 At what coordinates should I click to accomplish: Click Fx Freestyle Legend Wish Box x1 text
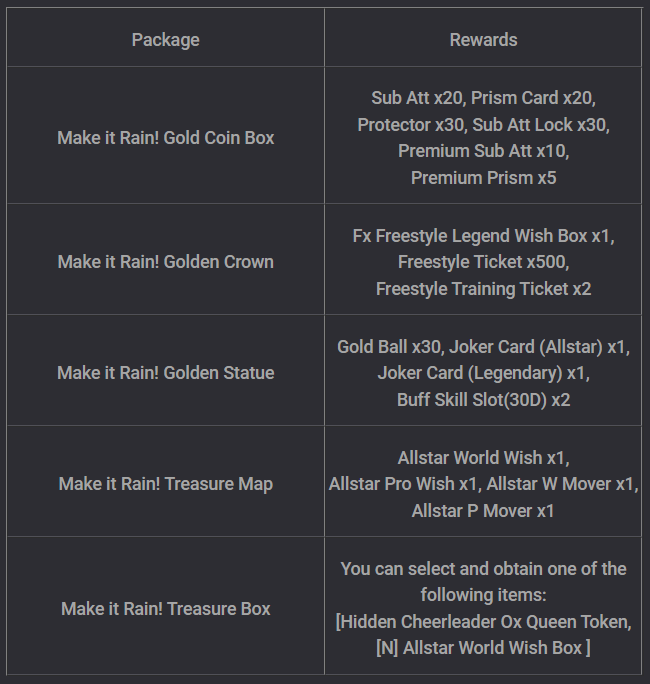[481, 236]
